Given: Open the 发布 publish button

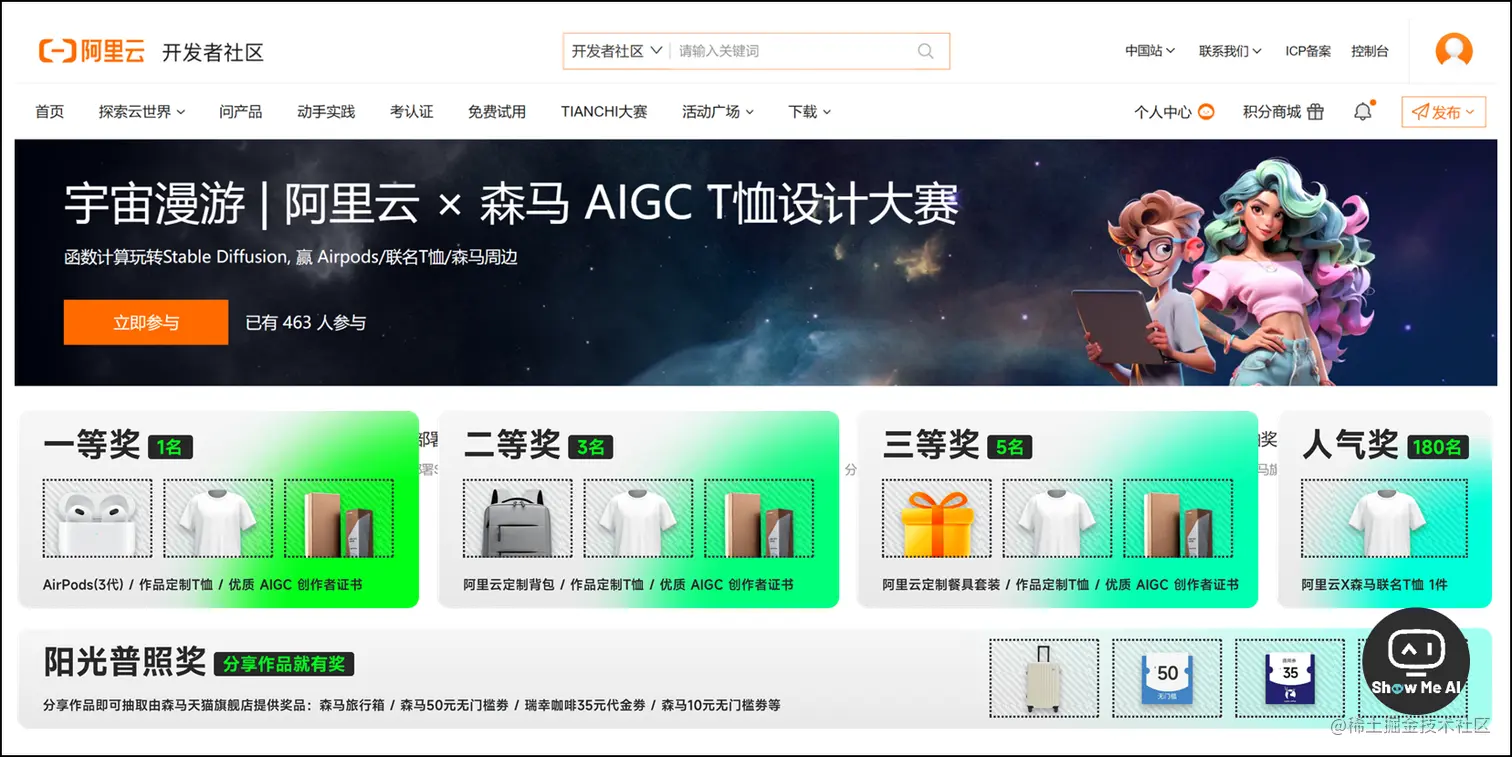Looking at the screenshot, I should pos(1443,112).
